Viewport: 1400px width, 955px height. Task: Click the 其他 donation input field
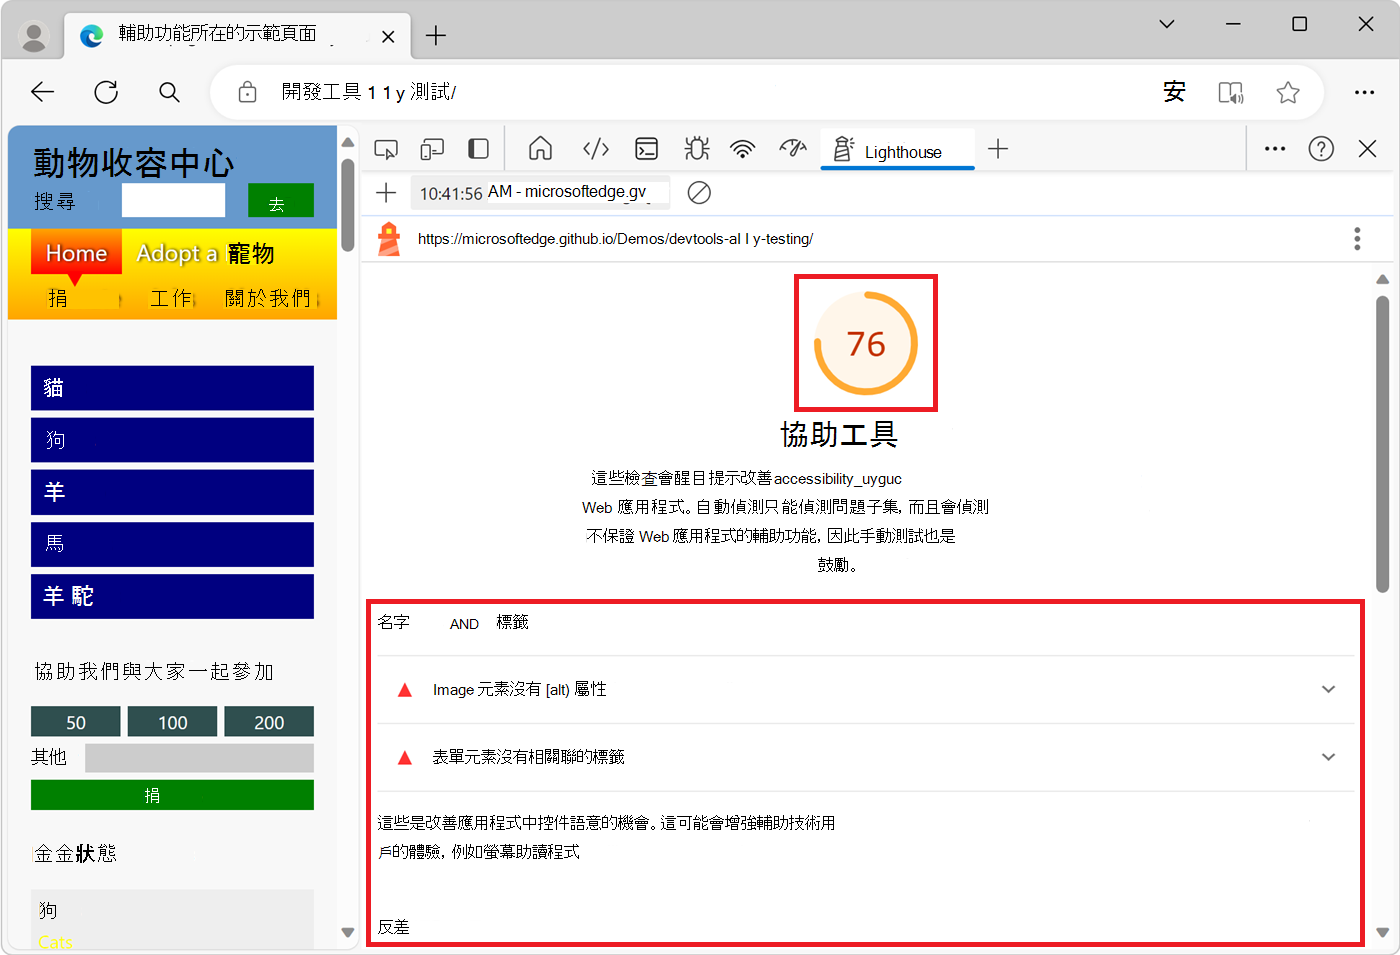click(x=200, y=758)
